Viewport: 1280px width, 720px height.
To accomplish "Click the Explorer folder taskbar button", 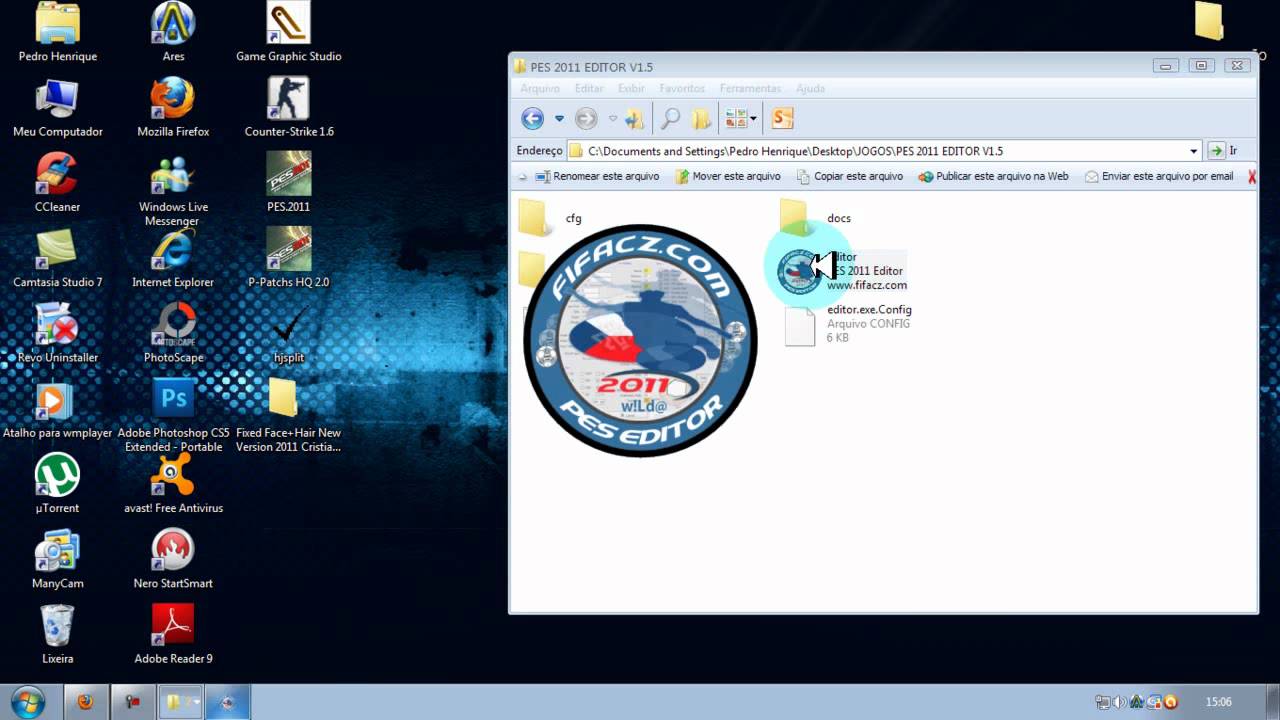I will tap(180, 702).
